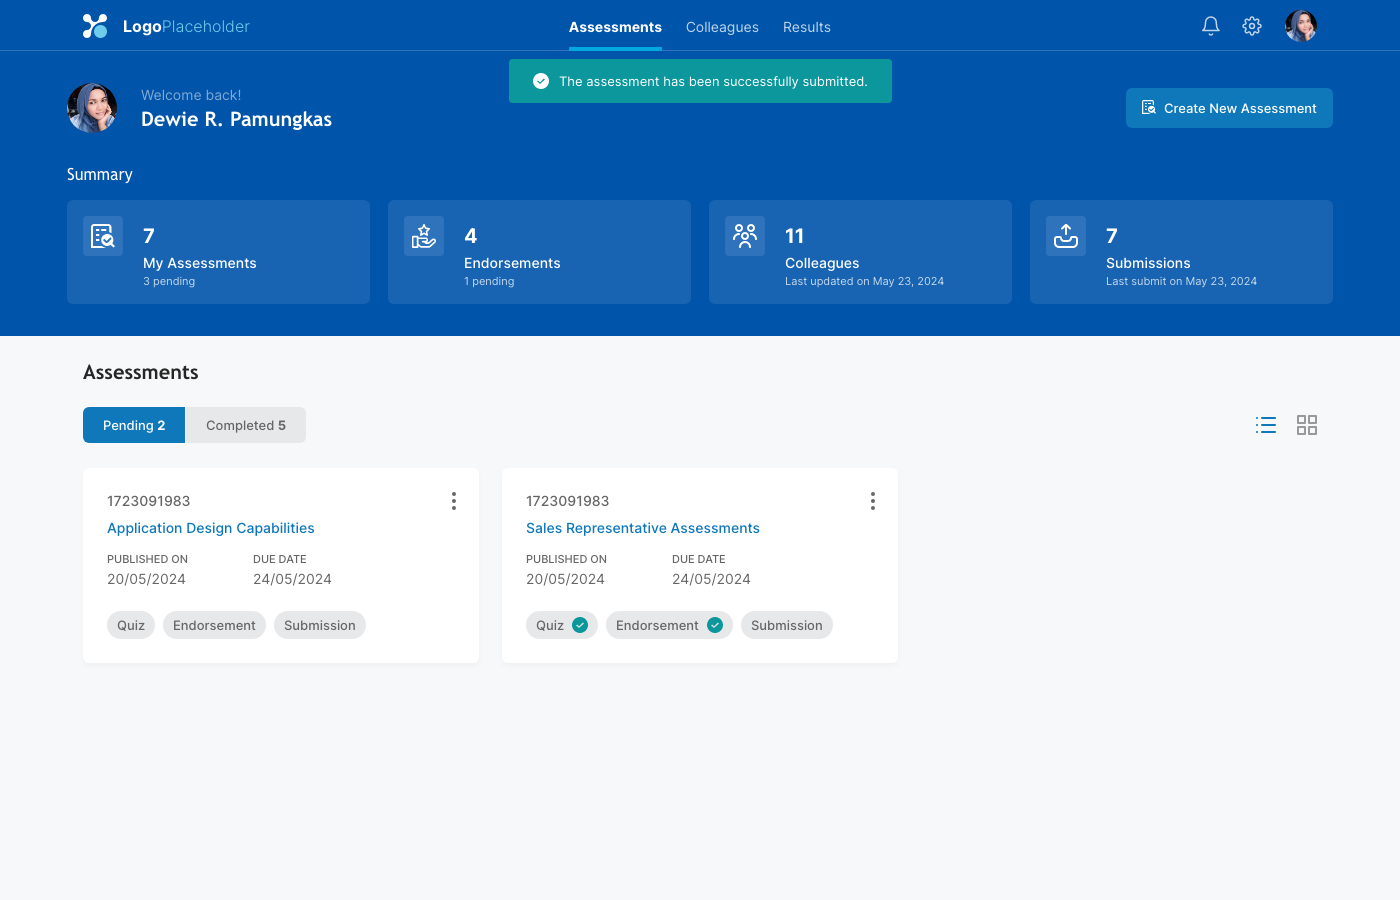Open user avatar menu in header
This screenshot has height=900, width=1400.
[x=1301, y=26]
